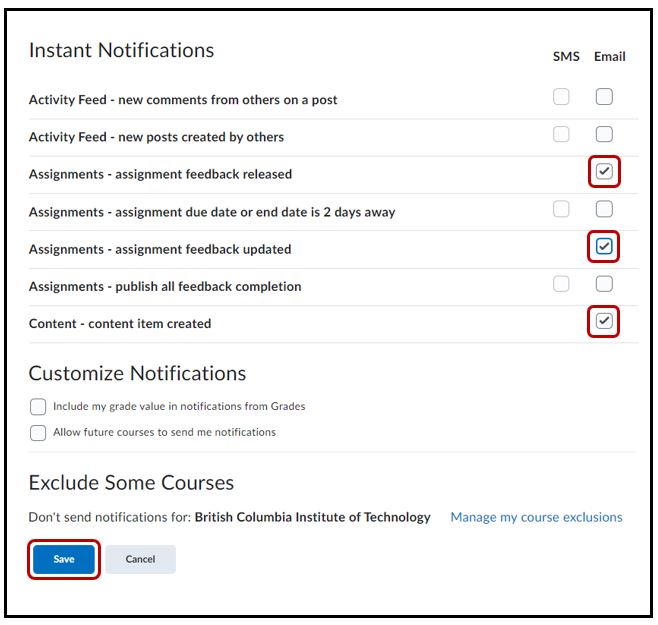658x625 pixels.
Task: Enable SMS for assignment due date reminder
Action: (x=562, y=209)
